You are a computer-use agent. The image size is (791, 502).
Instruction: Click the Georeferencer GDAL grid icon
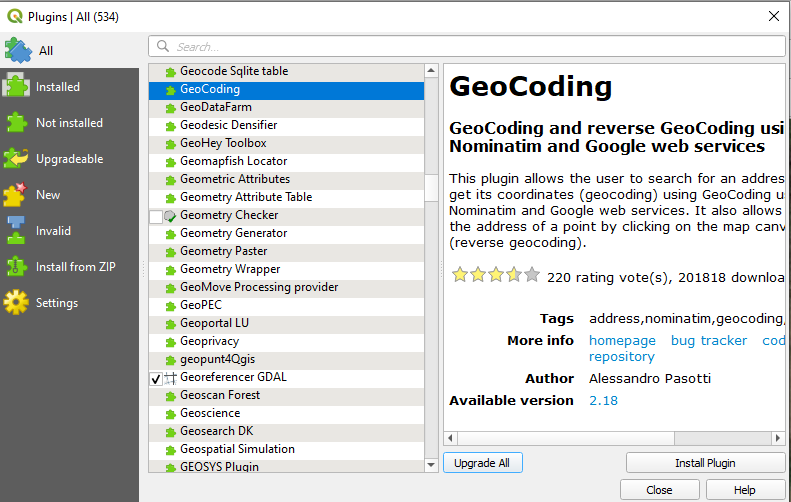coord(171,378)
